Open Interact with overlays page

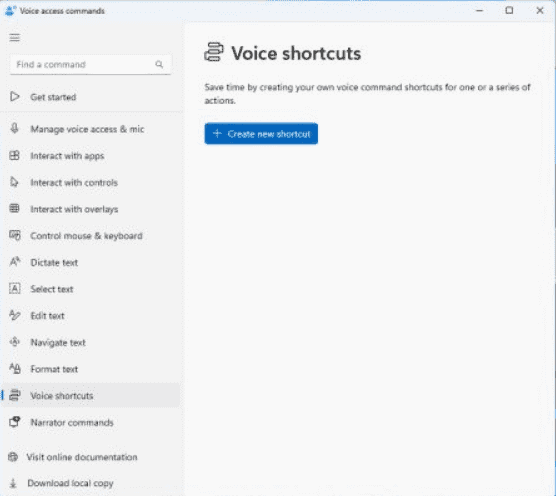pyautogui.click(x=91, y=209)
